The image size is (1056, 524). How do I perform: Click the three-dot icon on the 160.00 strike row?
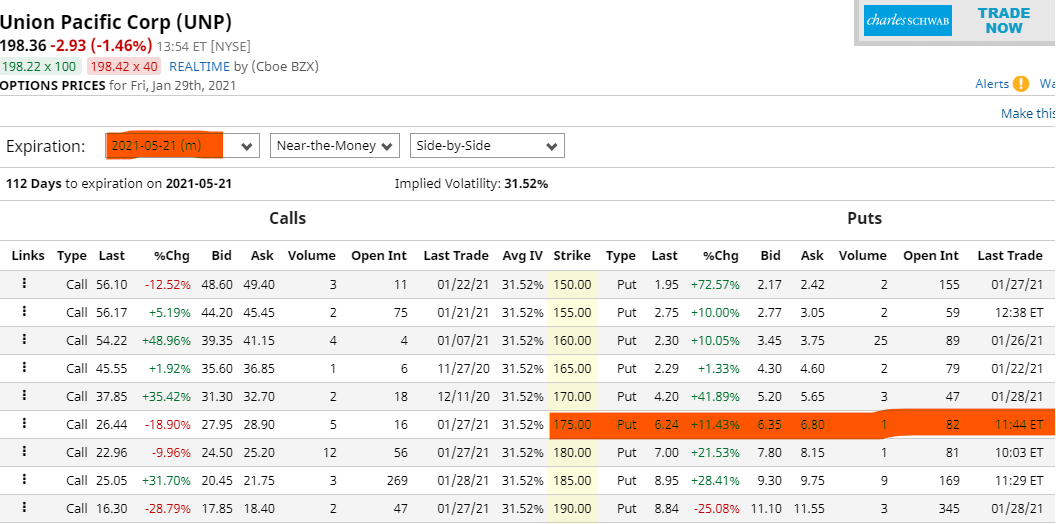pyautogui.click(x=25, y=340)
